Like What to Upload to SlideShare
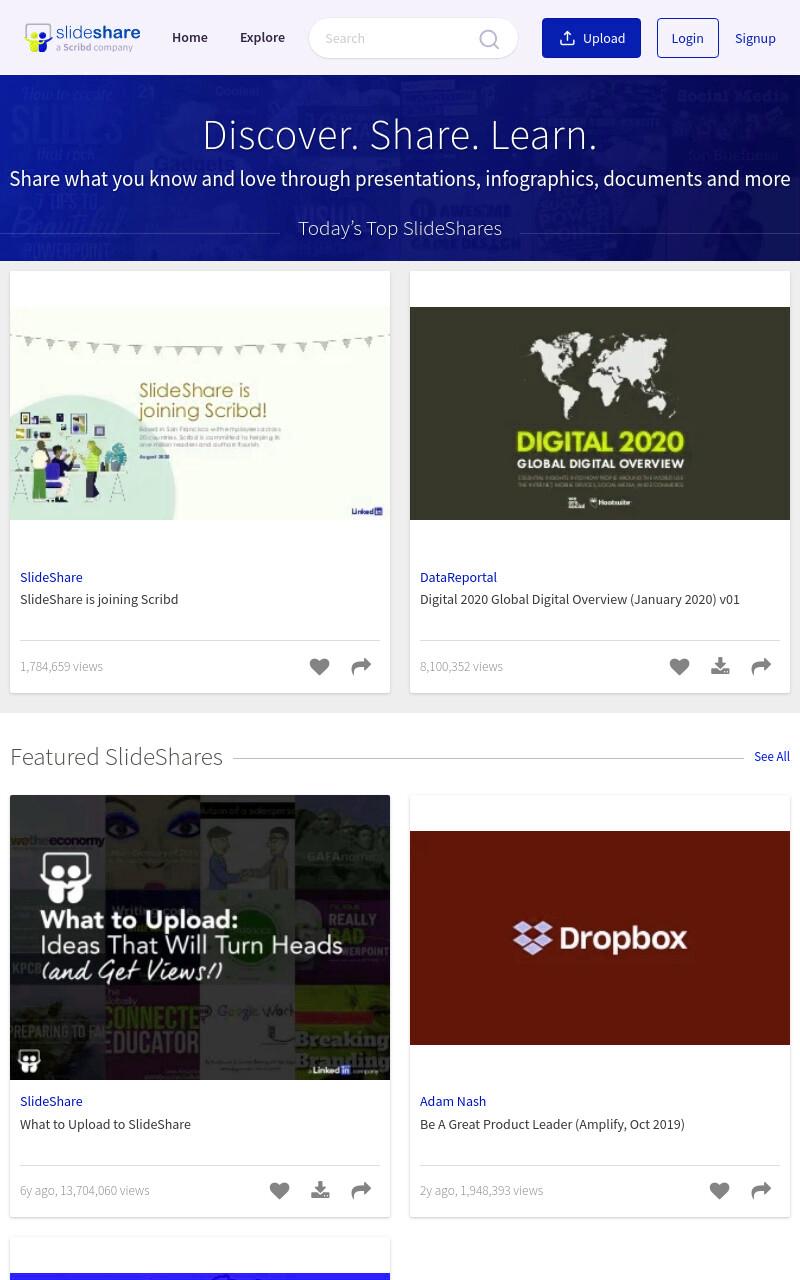 pyautogui.click(x=279, y=1191)
